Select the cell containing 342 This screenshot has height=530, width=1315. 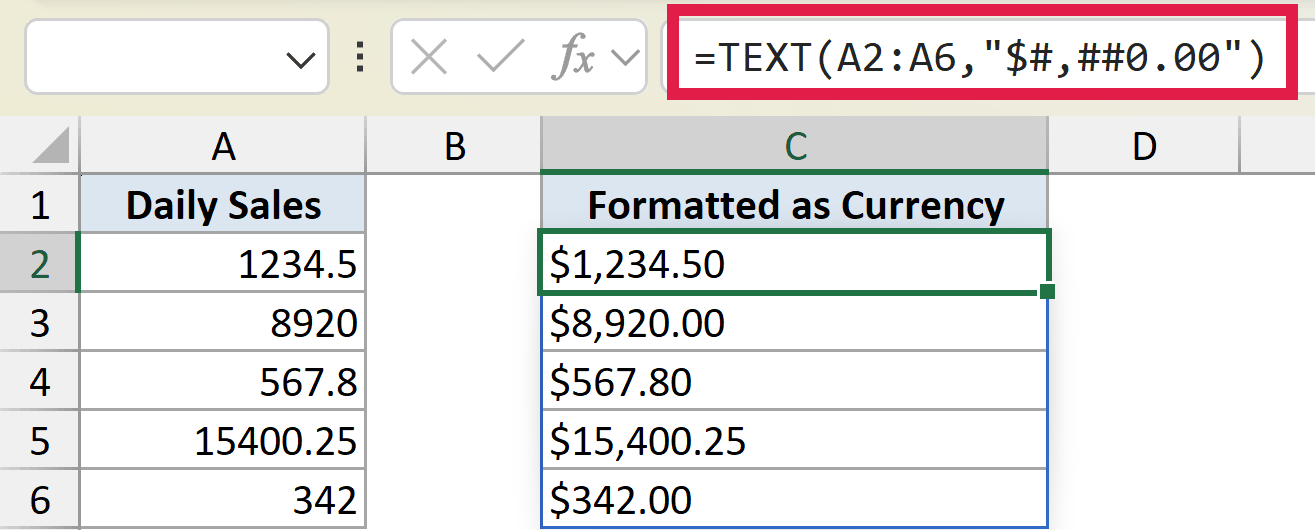tap(223, 499)
